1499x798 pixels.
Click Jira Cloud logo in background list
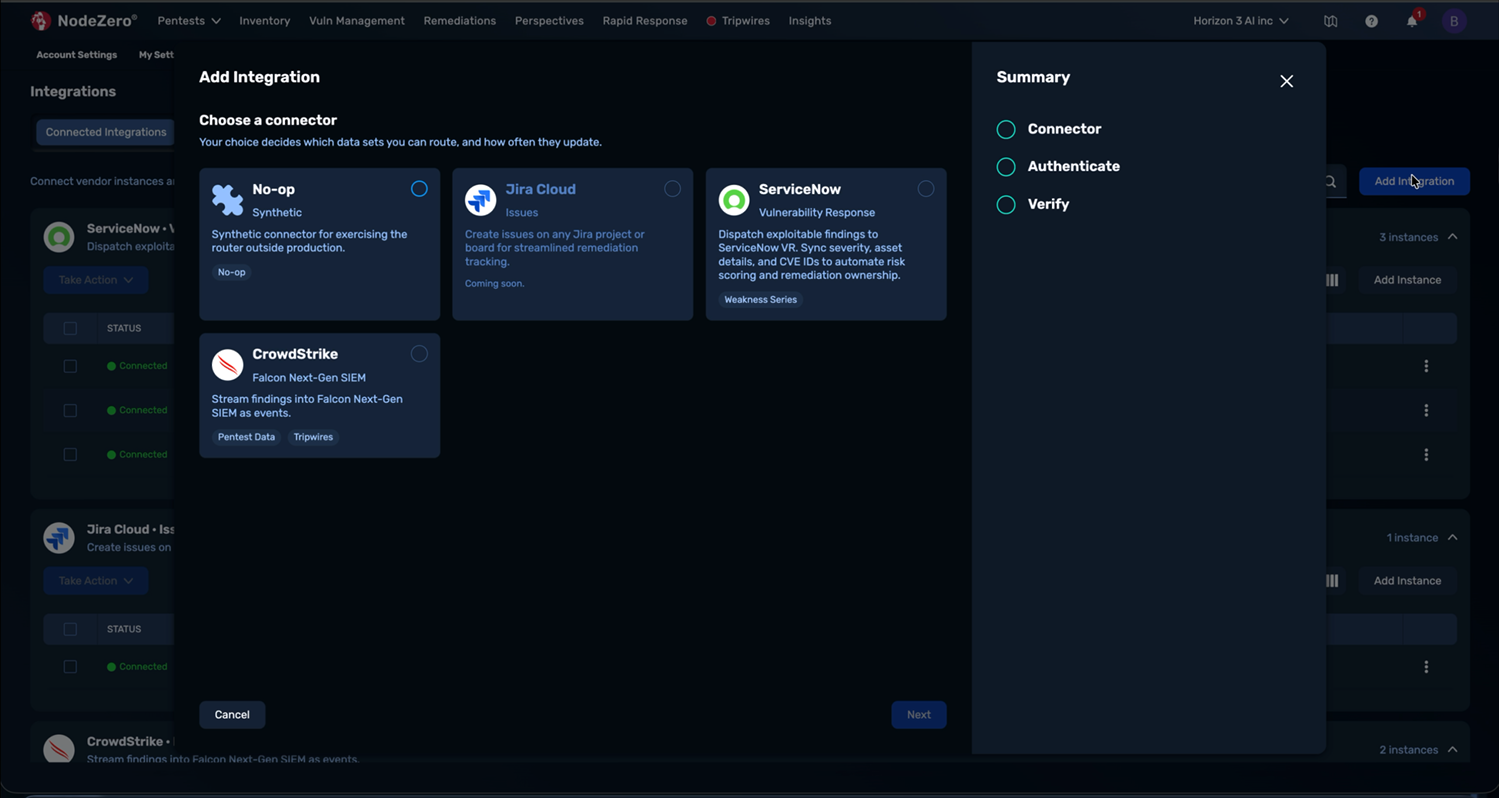coord(59,538)
